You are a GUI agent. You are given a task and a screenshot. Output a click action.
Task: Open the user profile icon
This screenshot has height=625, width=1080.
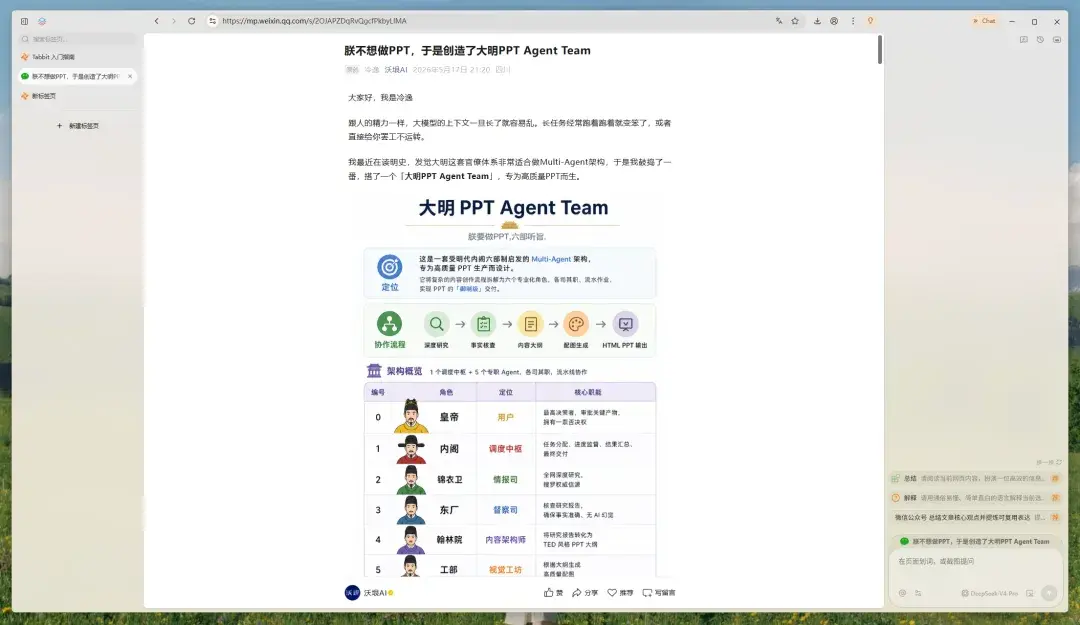tap(834, 21)
